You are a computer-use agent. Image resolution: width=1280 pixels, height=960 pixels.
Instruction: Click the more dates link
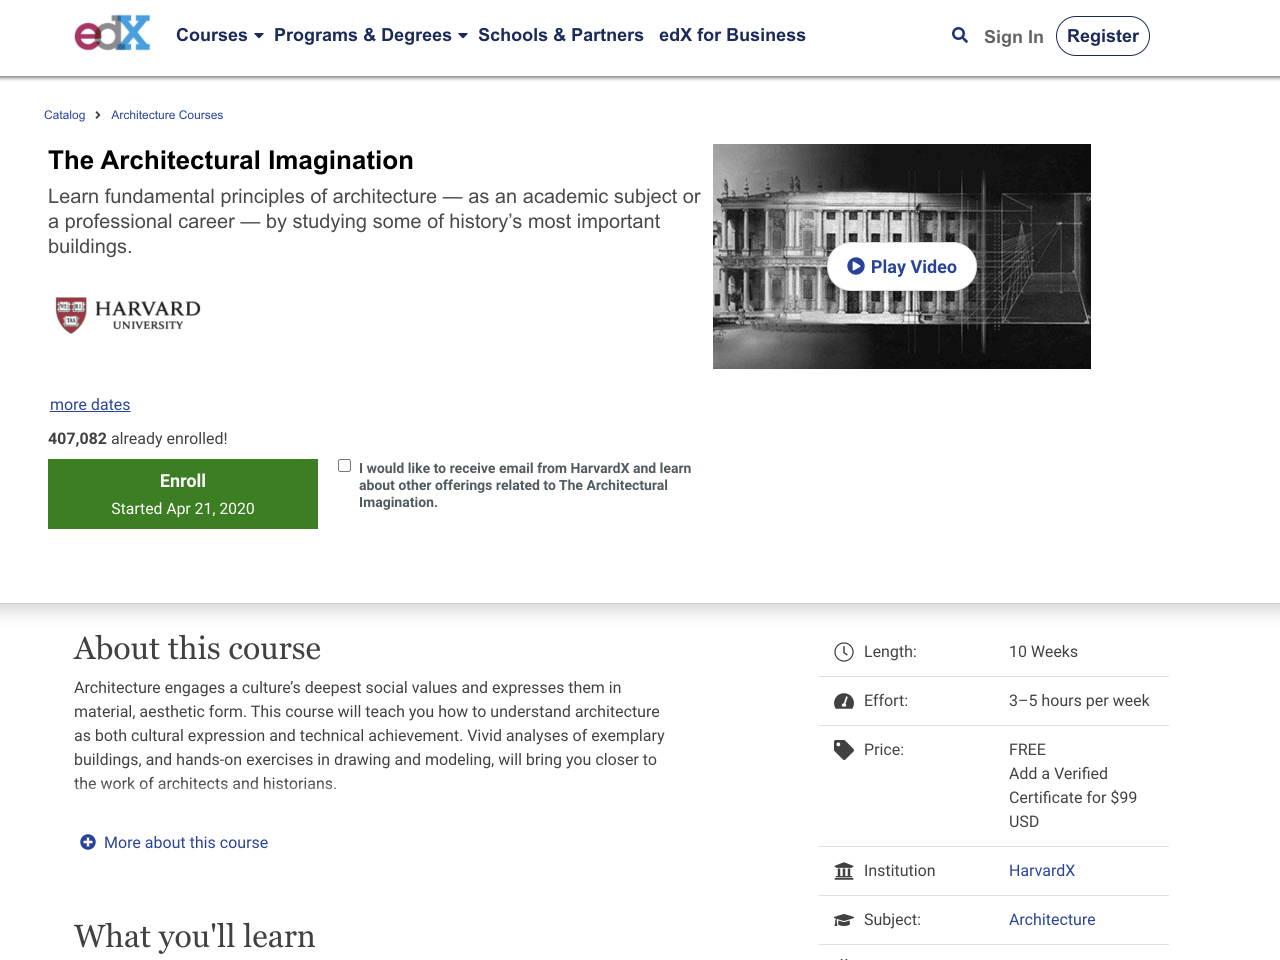[x=90, y=404]
